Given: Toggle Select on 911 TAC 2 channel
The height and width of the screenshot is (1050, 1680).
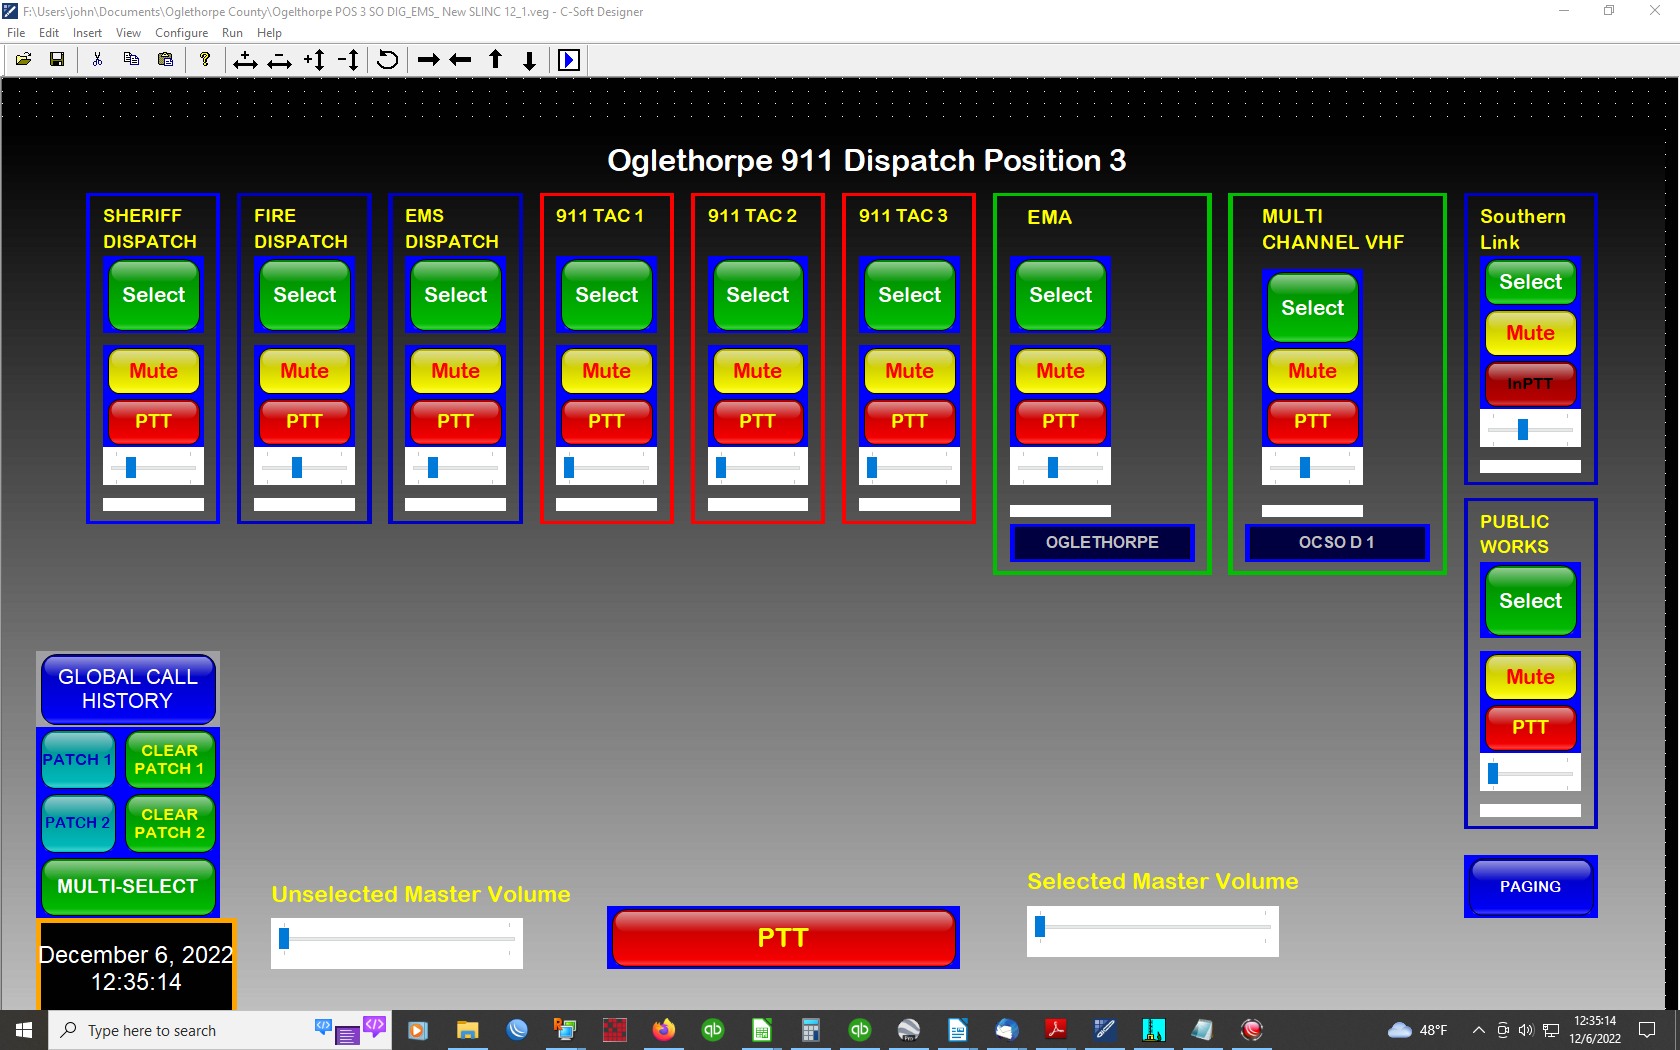Looking at the screenshot, I should [x=757, y=295].
